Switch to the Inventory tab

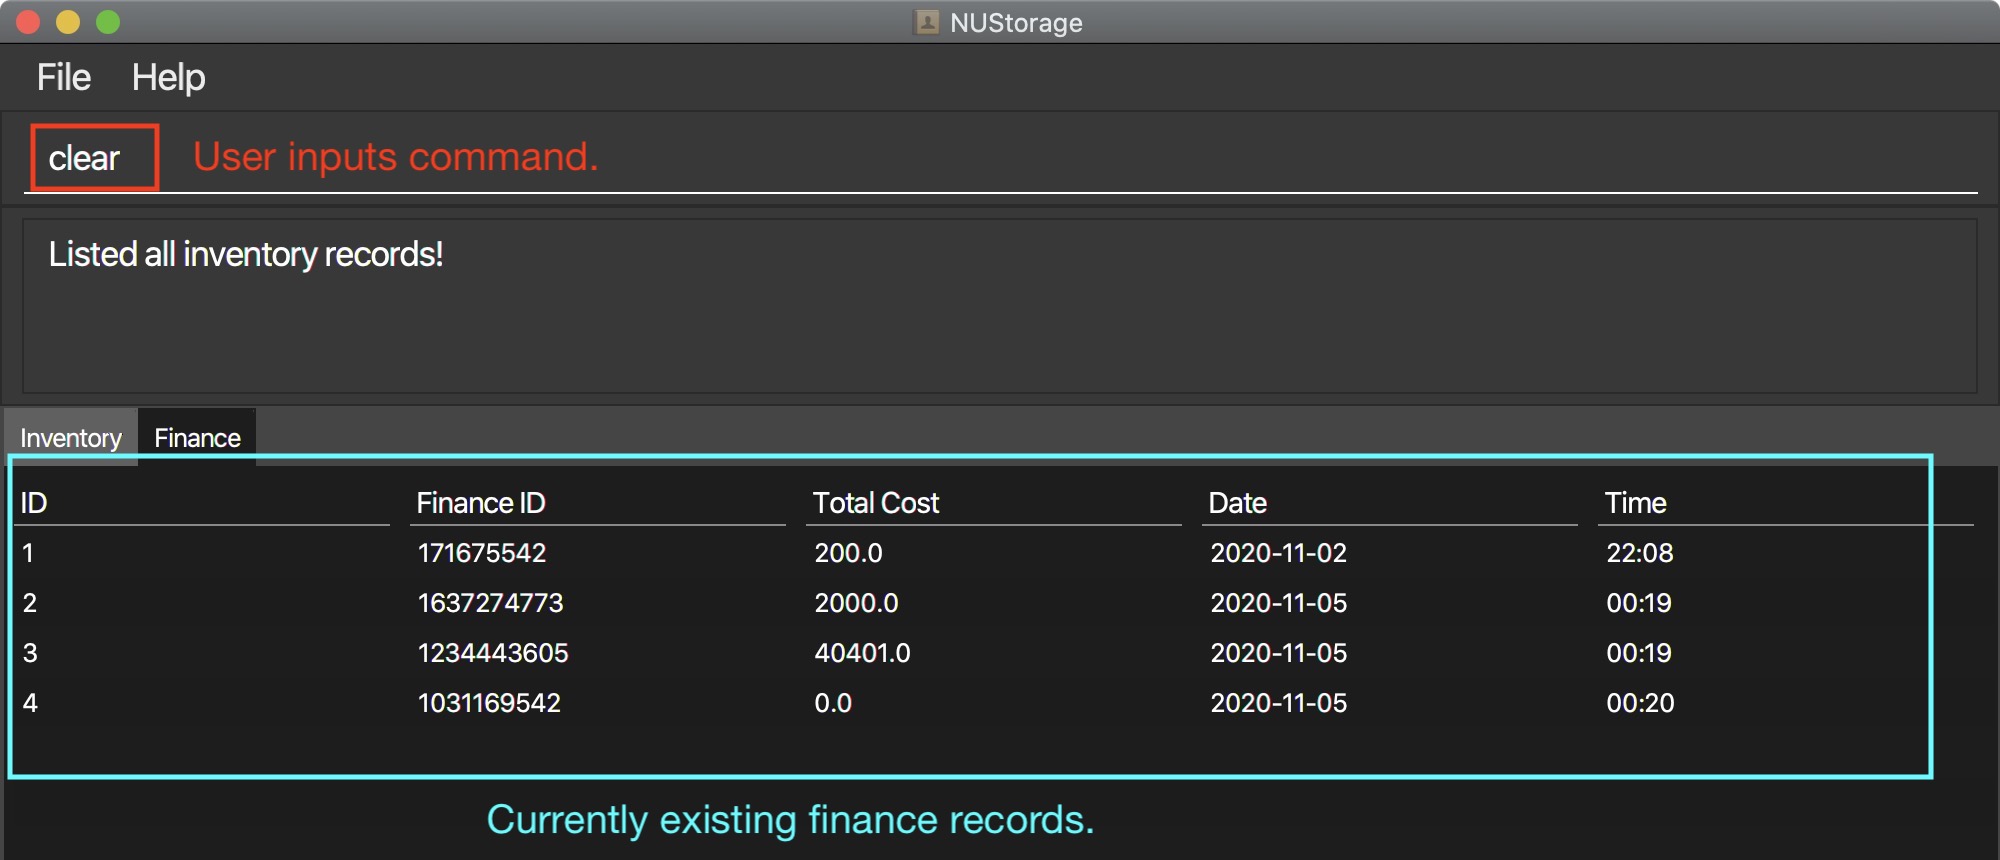pos(71,437)
